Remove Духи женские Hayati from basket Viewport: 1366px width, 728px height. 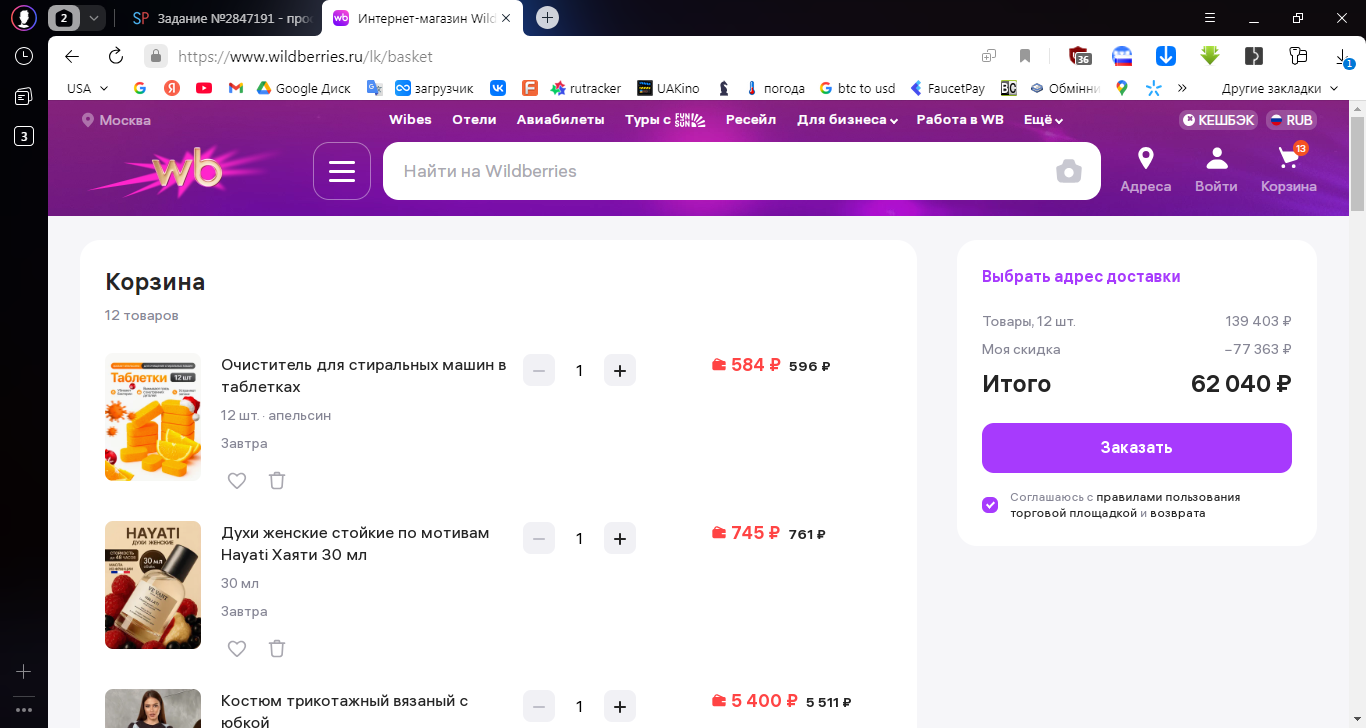(277, 649)
